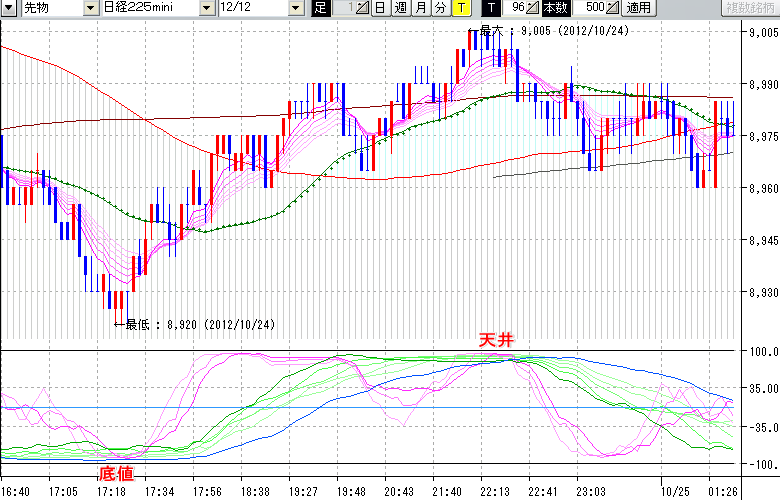Viewport: 780px width, 500px height.
Task: Open the 12/12 contract month dropdown
Action: pos(296,8)
